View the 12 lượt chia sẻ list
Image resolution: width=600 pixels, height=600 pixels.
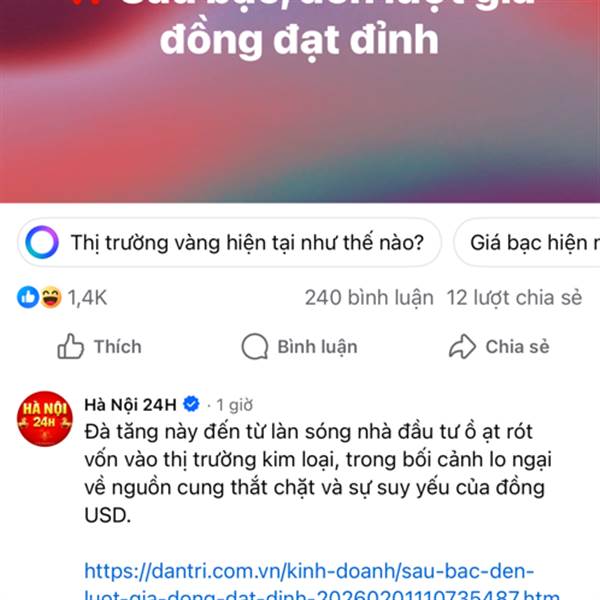coord(514,298)
